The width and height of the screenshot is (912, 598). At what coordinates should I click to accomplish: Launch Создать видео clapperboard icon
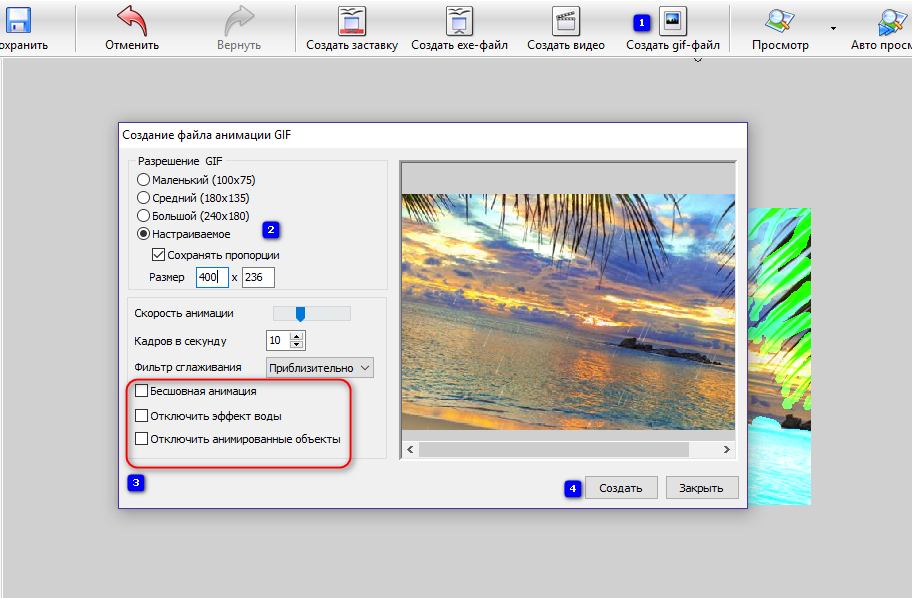tap(565, 21)
